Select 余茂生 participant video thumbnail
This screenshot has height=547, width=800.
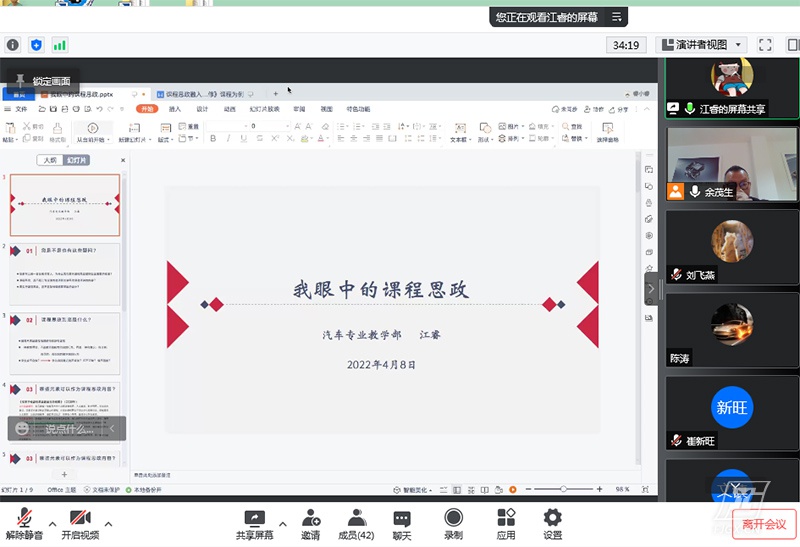[732, 165]
